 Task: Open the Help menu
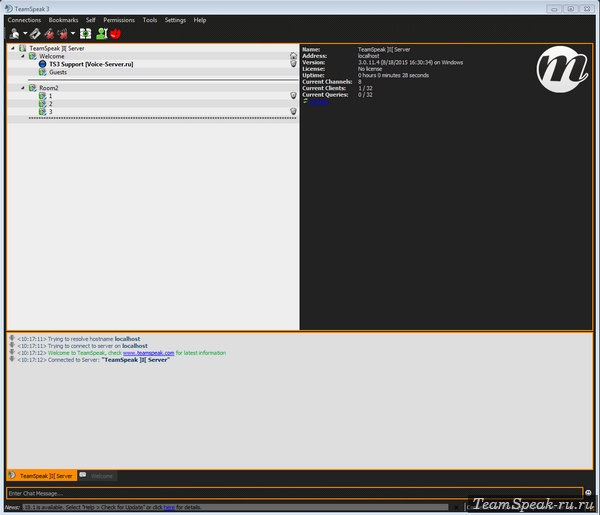(x=200, y=20)
